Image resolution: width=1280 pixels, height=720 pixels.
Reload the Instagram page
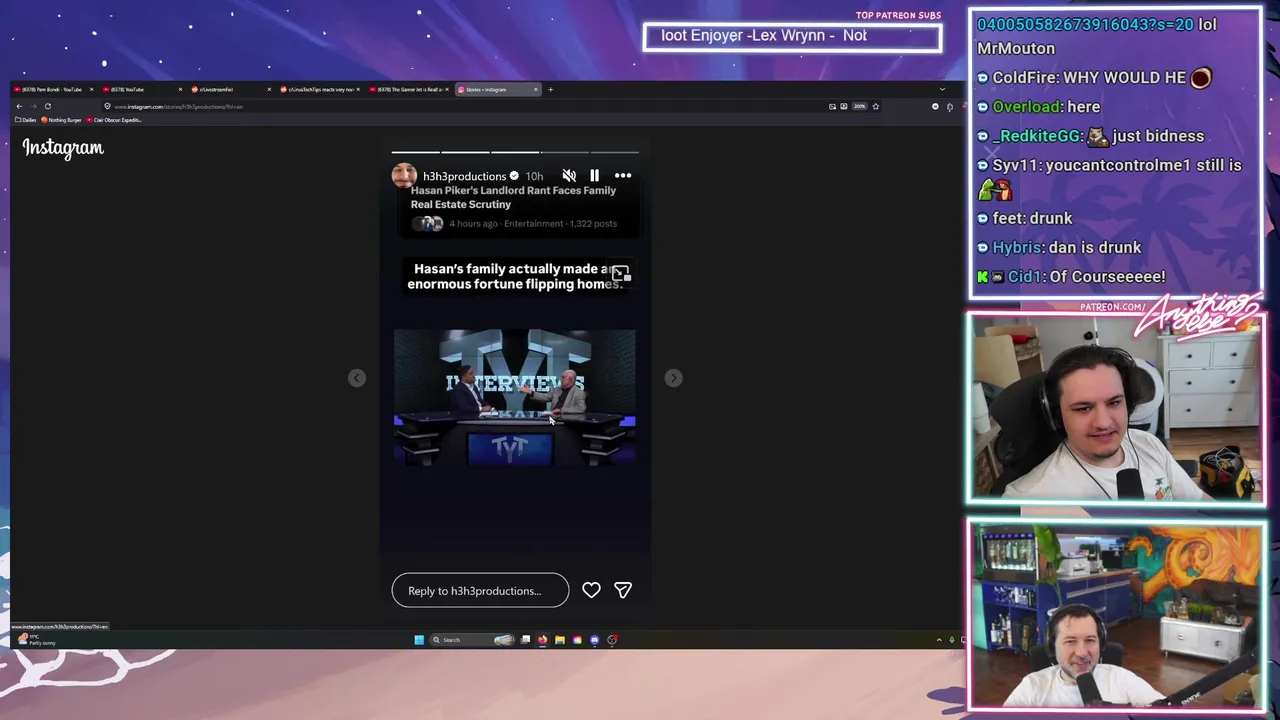(47, 106)
